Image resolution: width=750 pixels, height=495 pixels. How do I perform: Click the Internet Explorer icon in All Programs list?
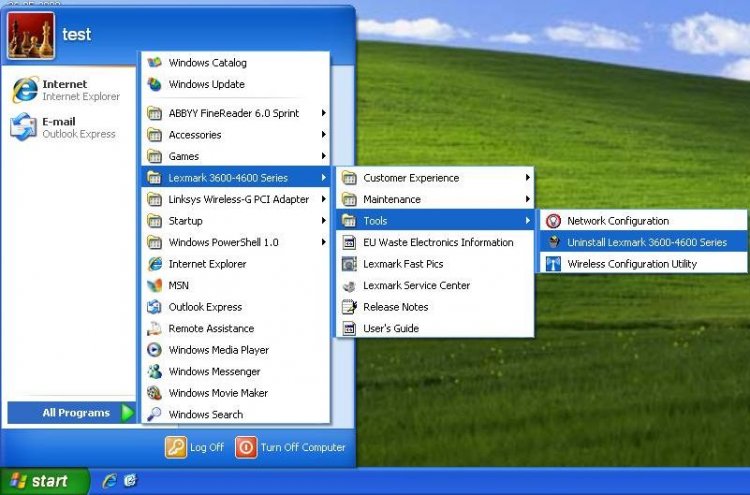[154, 264]
